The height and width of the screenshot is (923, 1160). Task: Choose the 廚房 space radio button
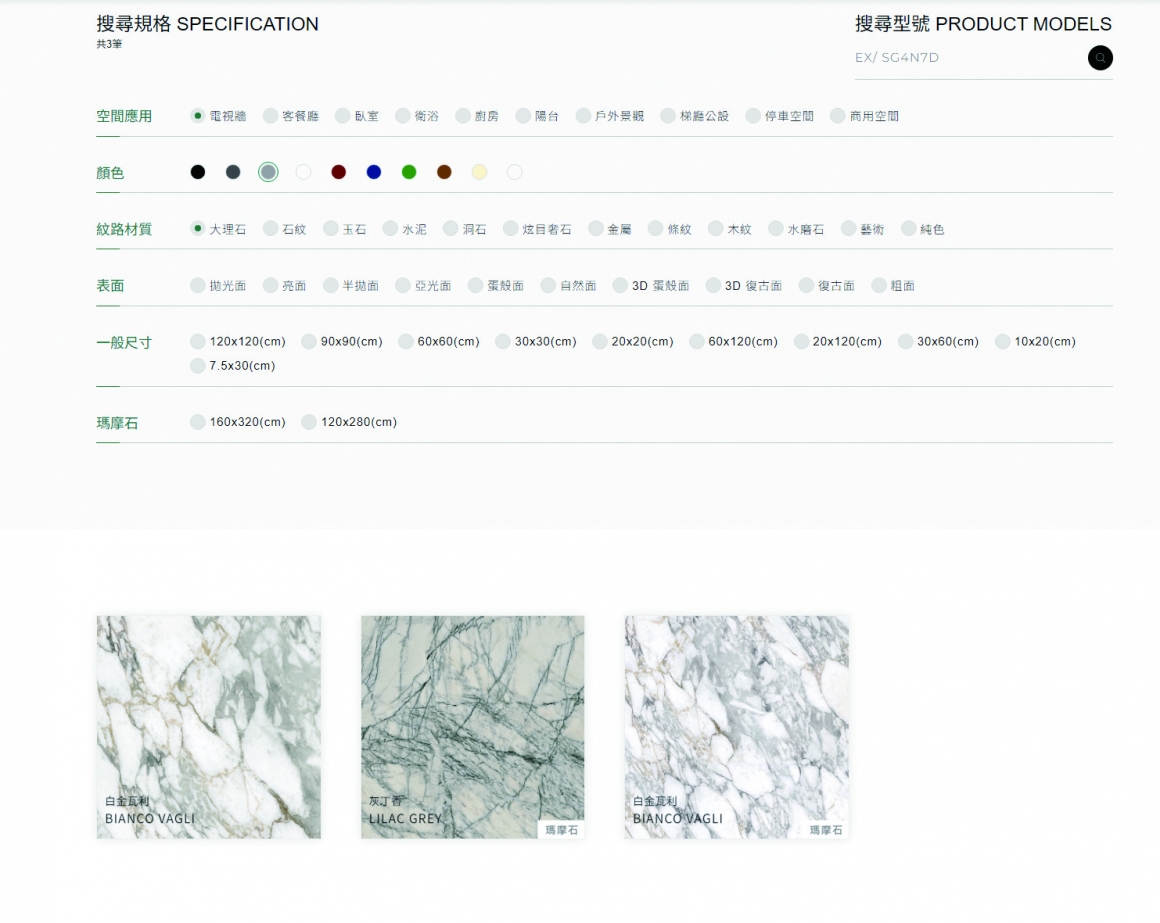point(463,116)
